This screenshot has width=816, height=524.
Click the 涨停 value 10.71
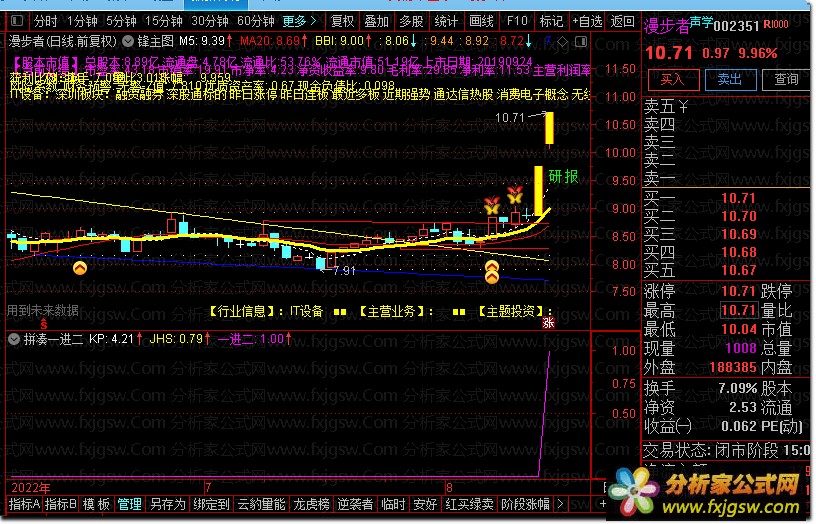pyautogui.click(x=738, y=291)
